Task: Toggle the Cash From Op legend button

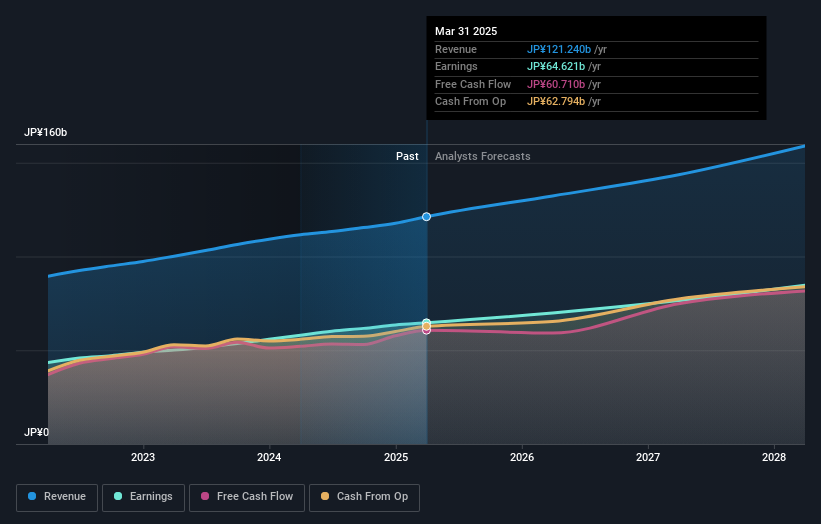Action: pos(364,497)
